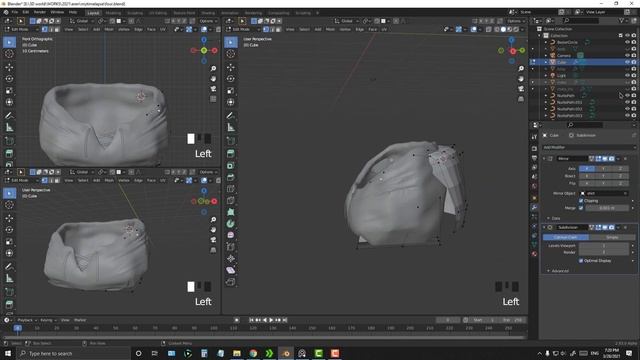The width and height of the screenshot is (640, 360).
Task: Toggle Mirror Axis X button
Action: pyautogui.click(x=587, y=169)
